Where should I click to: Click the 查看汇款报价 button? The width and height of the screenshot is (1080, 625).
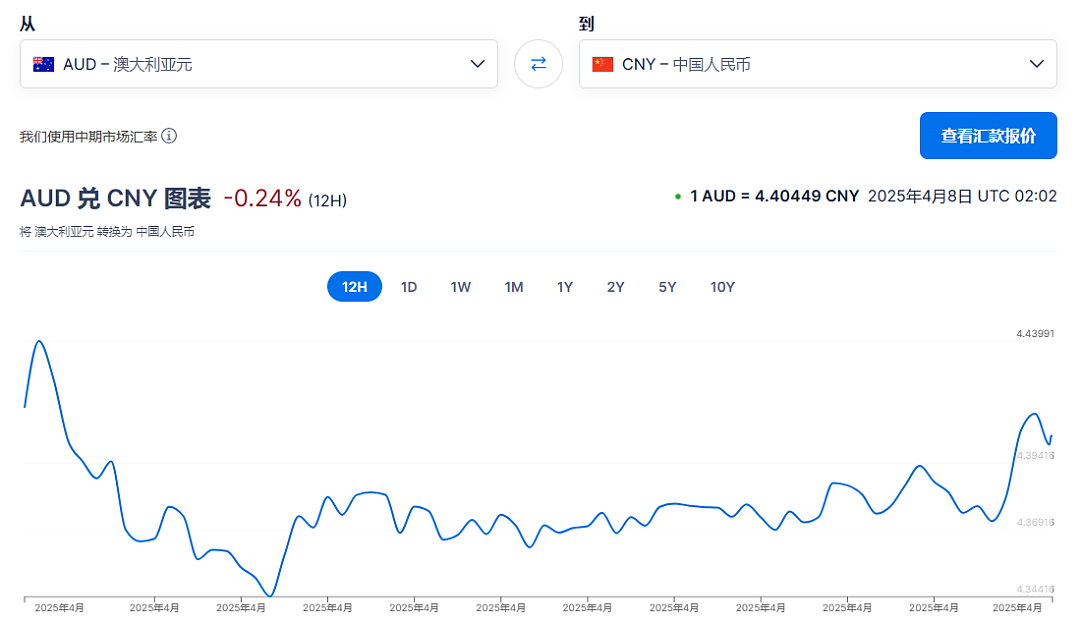[988, 136]
